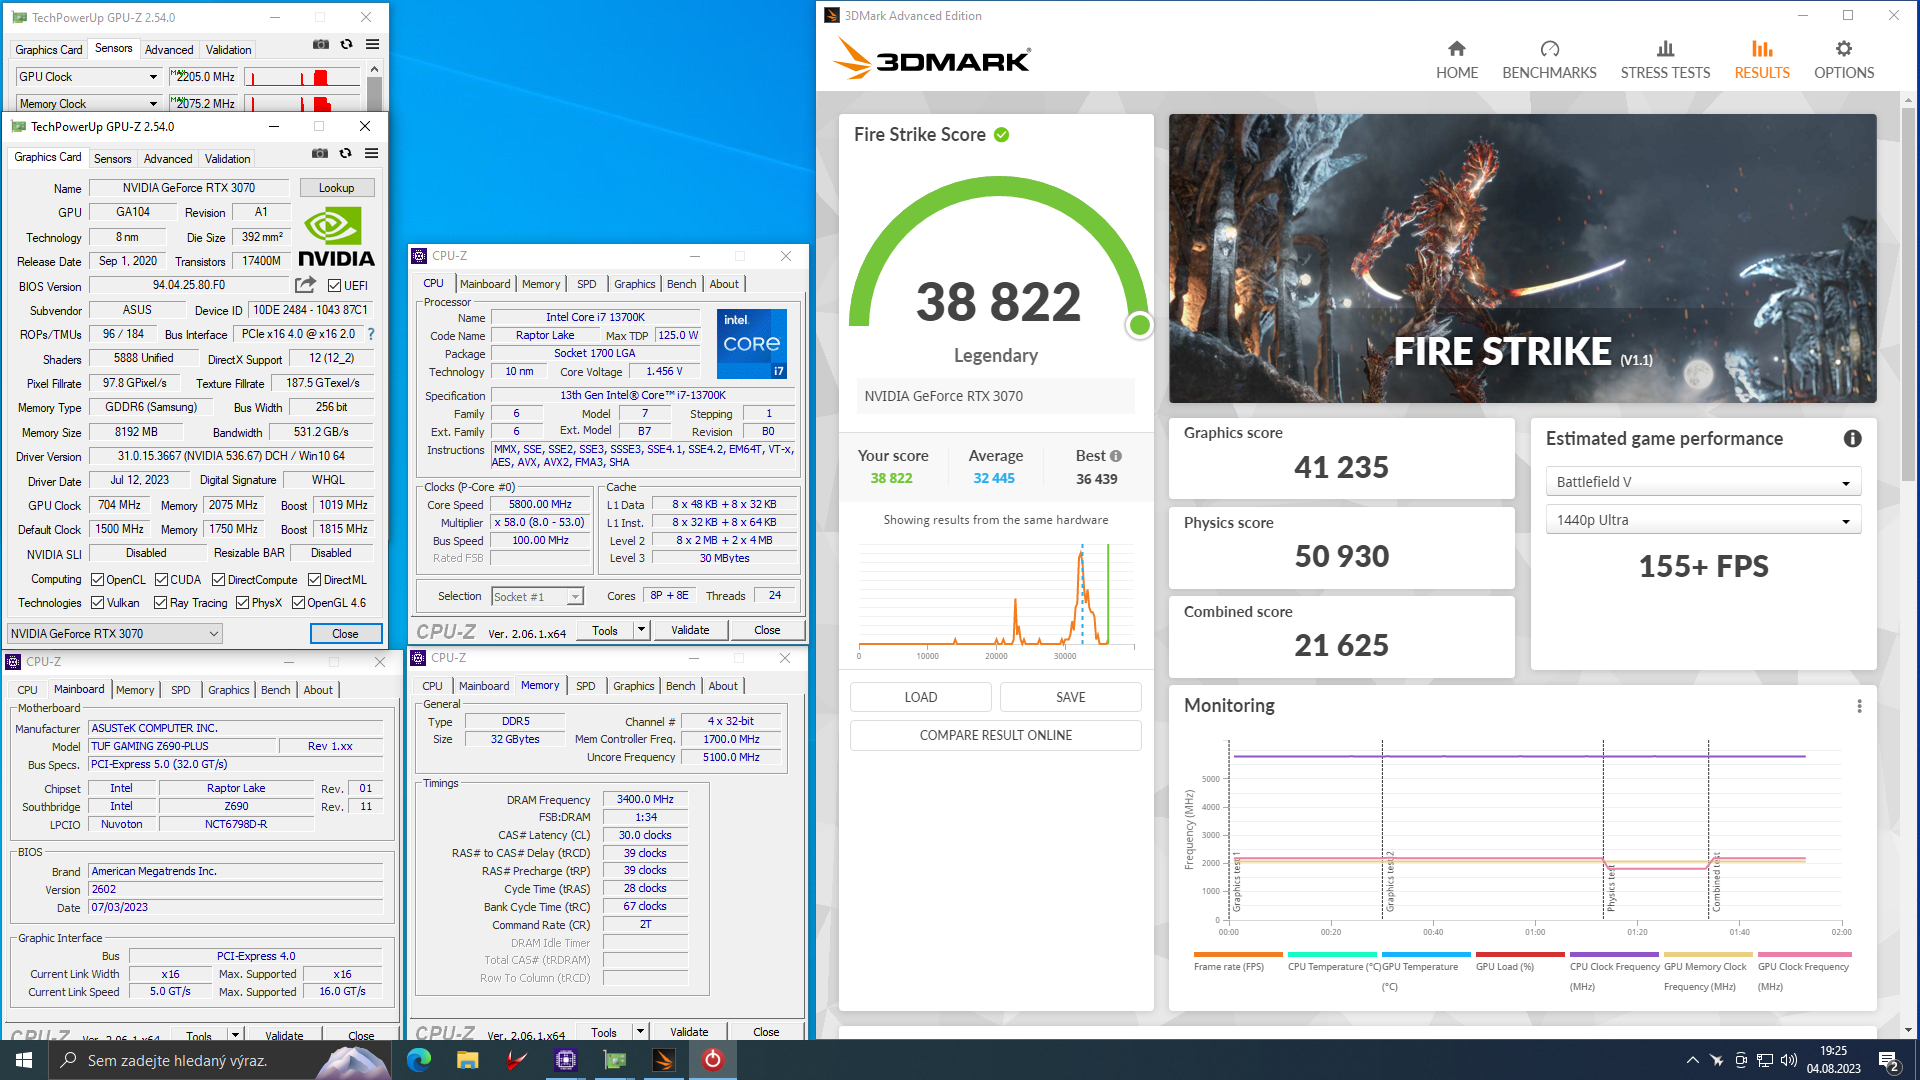Toggle the UEFI checkbox in GPU-Z
1920x1080 pixels.
334,285
